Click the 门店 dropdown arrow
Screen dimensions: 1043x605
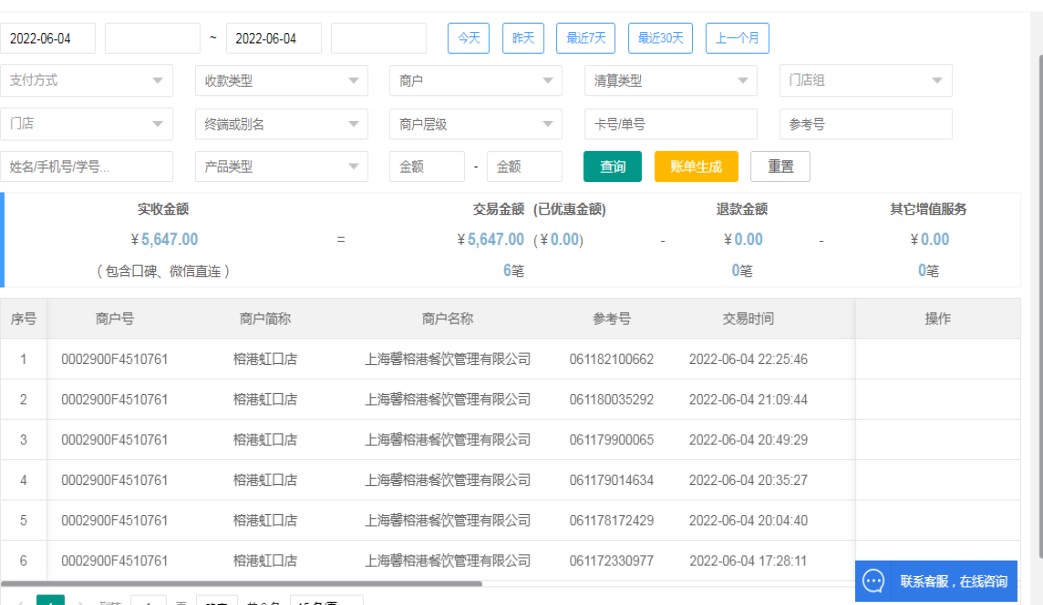pos(157,124)
